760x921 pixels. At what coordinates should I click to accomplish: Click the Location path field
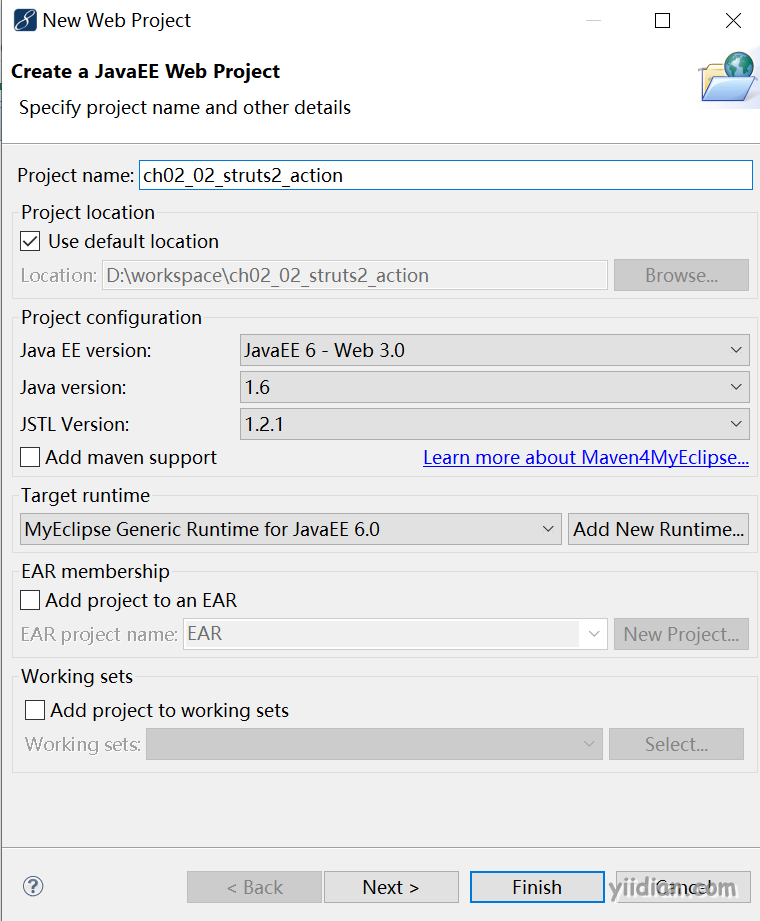[x=355, y=275]
